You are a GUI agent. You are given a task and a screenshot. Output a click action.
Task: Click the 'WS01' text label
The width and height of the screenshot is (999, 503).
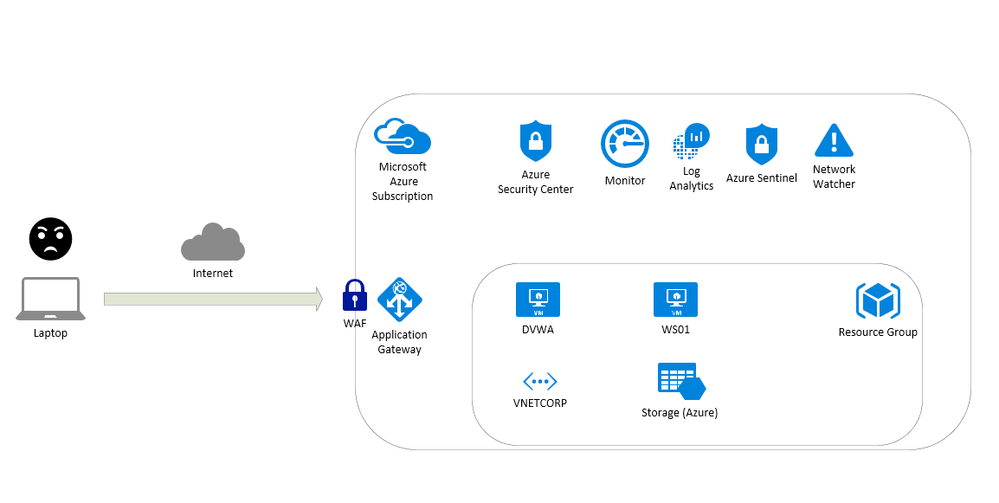coord(675,330)
